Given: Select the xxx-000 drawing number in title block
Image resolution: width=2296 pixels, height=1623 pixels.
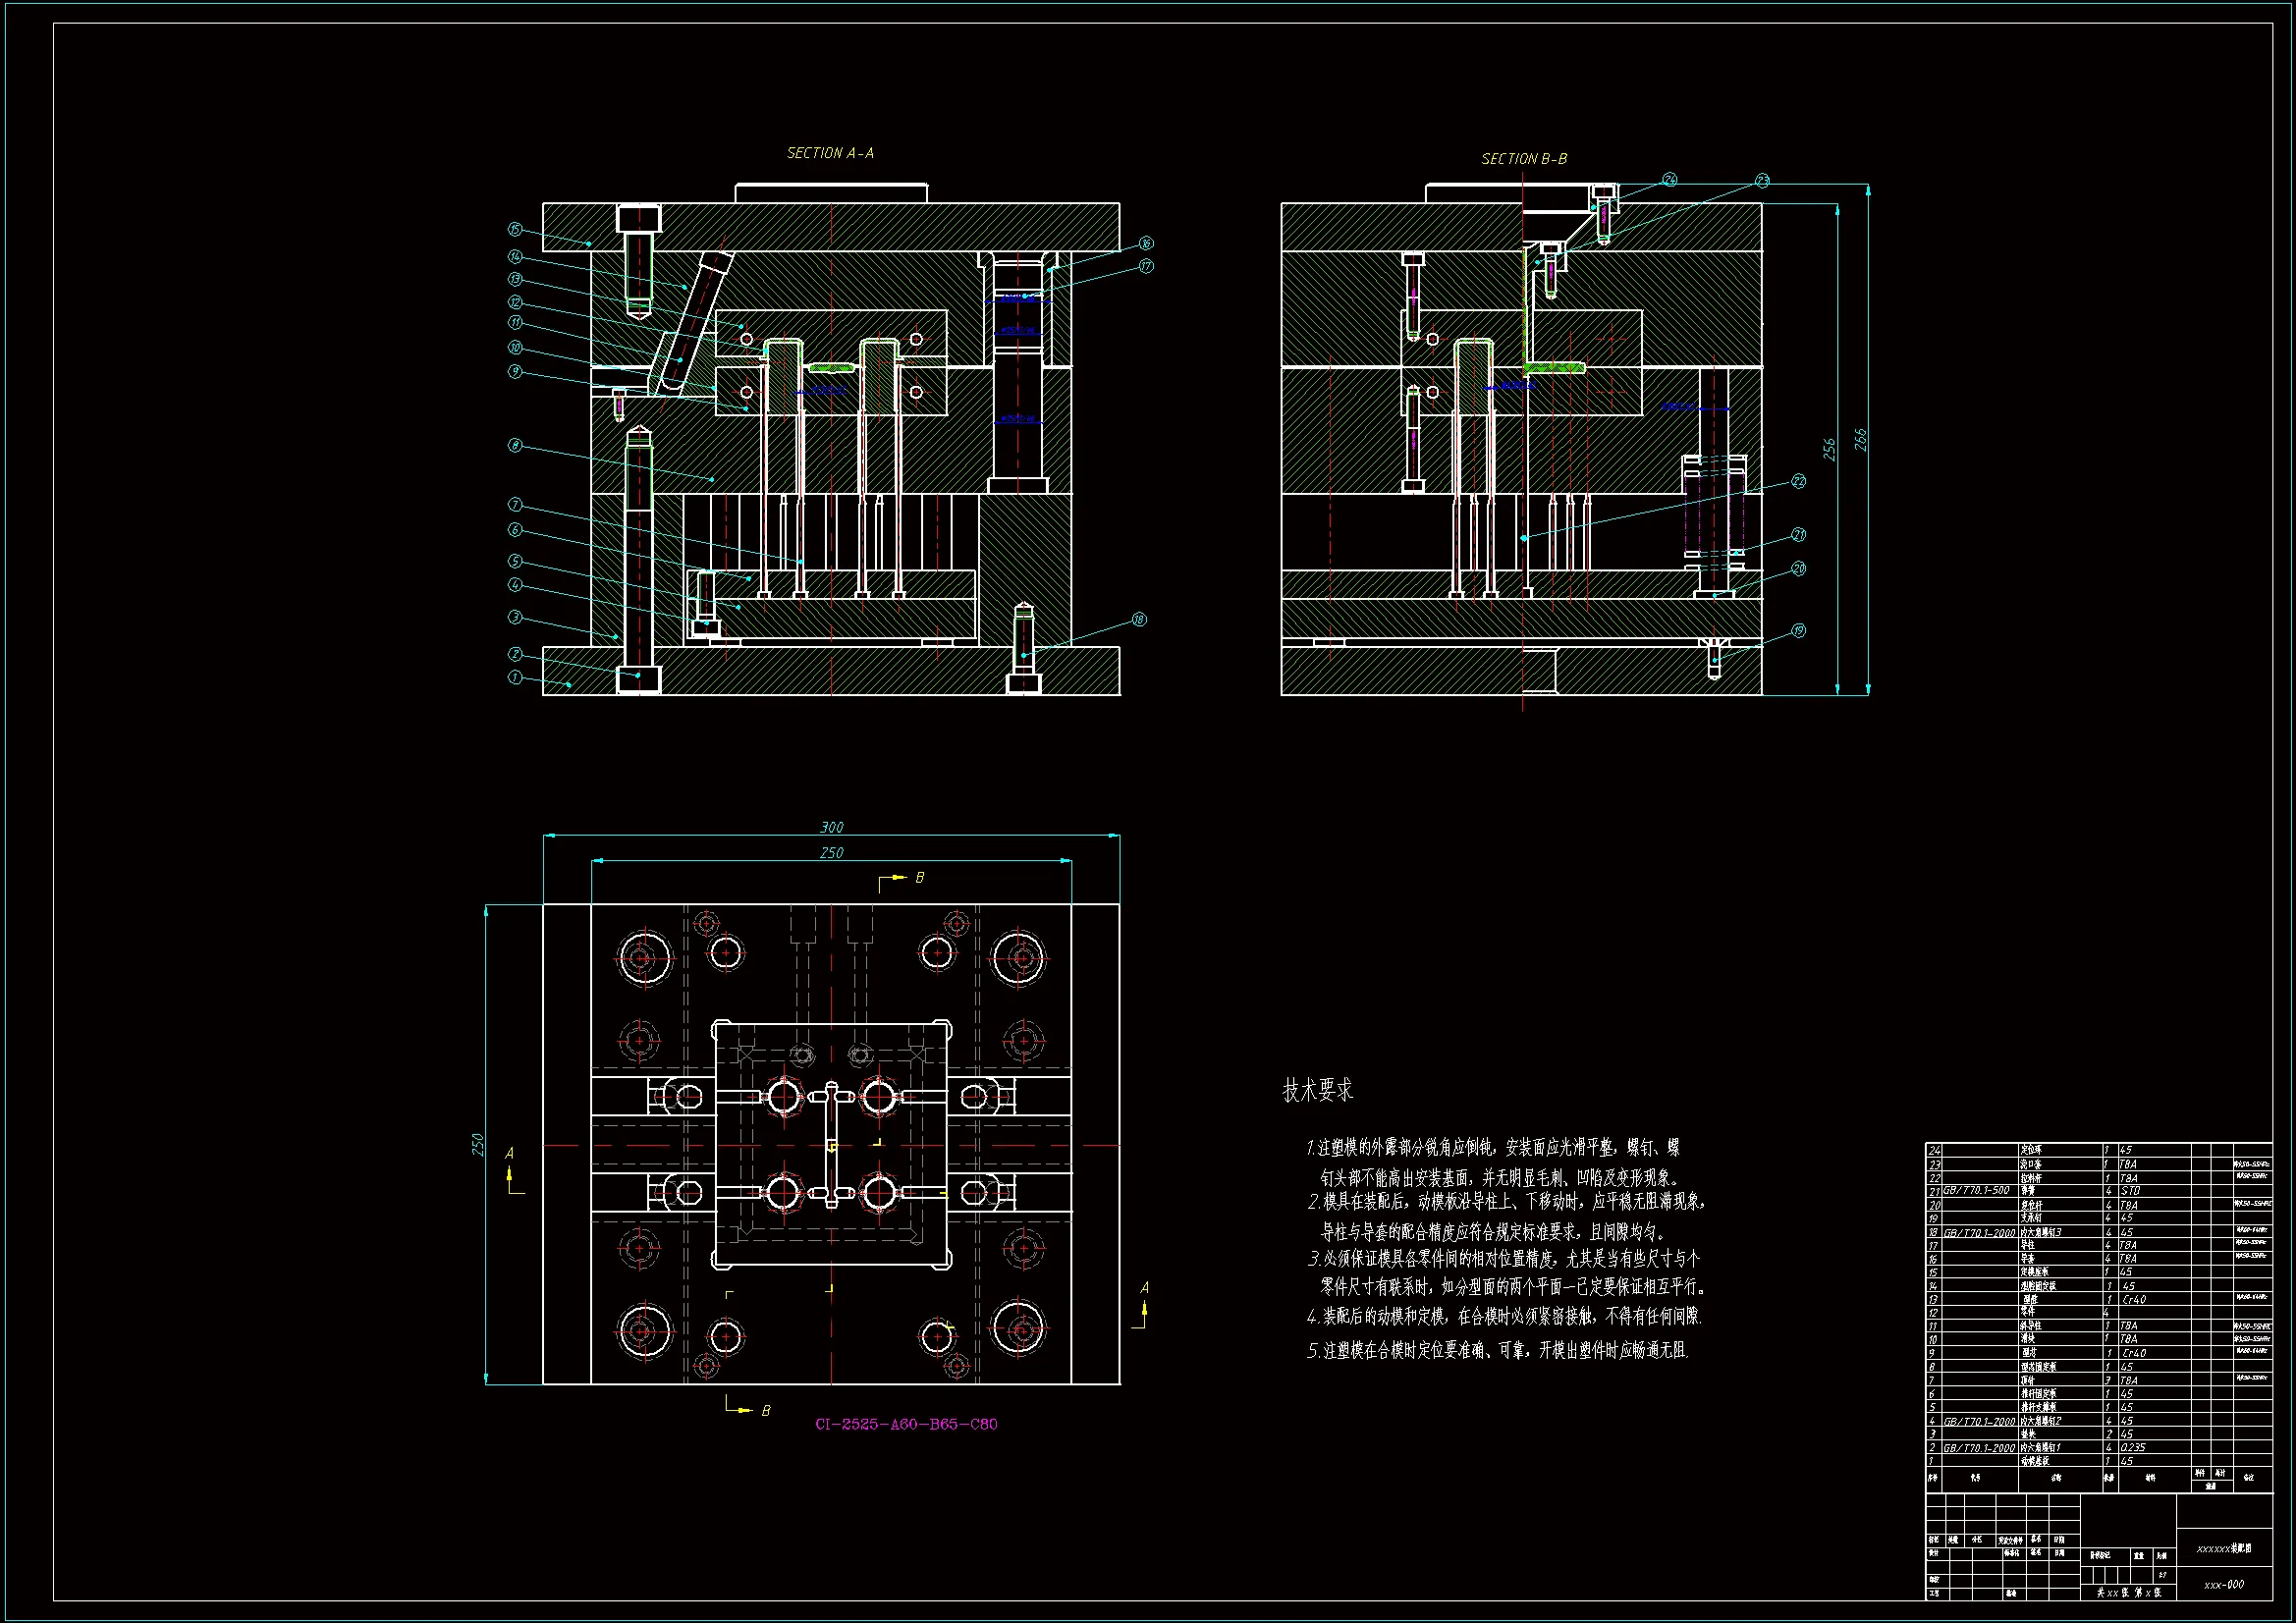Looking at the screenshot, I should point(2224,1585).
